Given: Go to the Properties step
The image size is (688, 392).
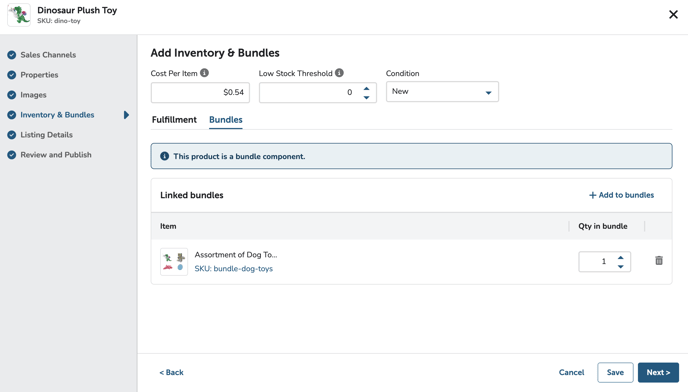Looking at the screenshot, I should pyautogui.click(x=39, y=75).
